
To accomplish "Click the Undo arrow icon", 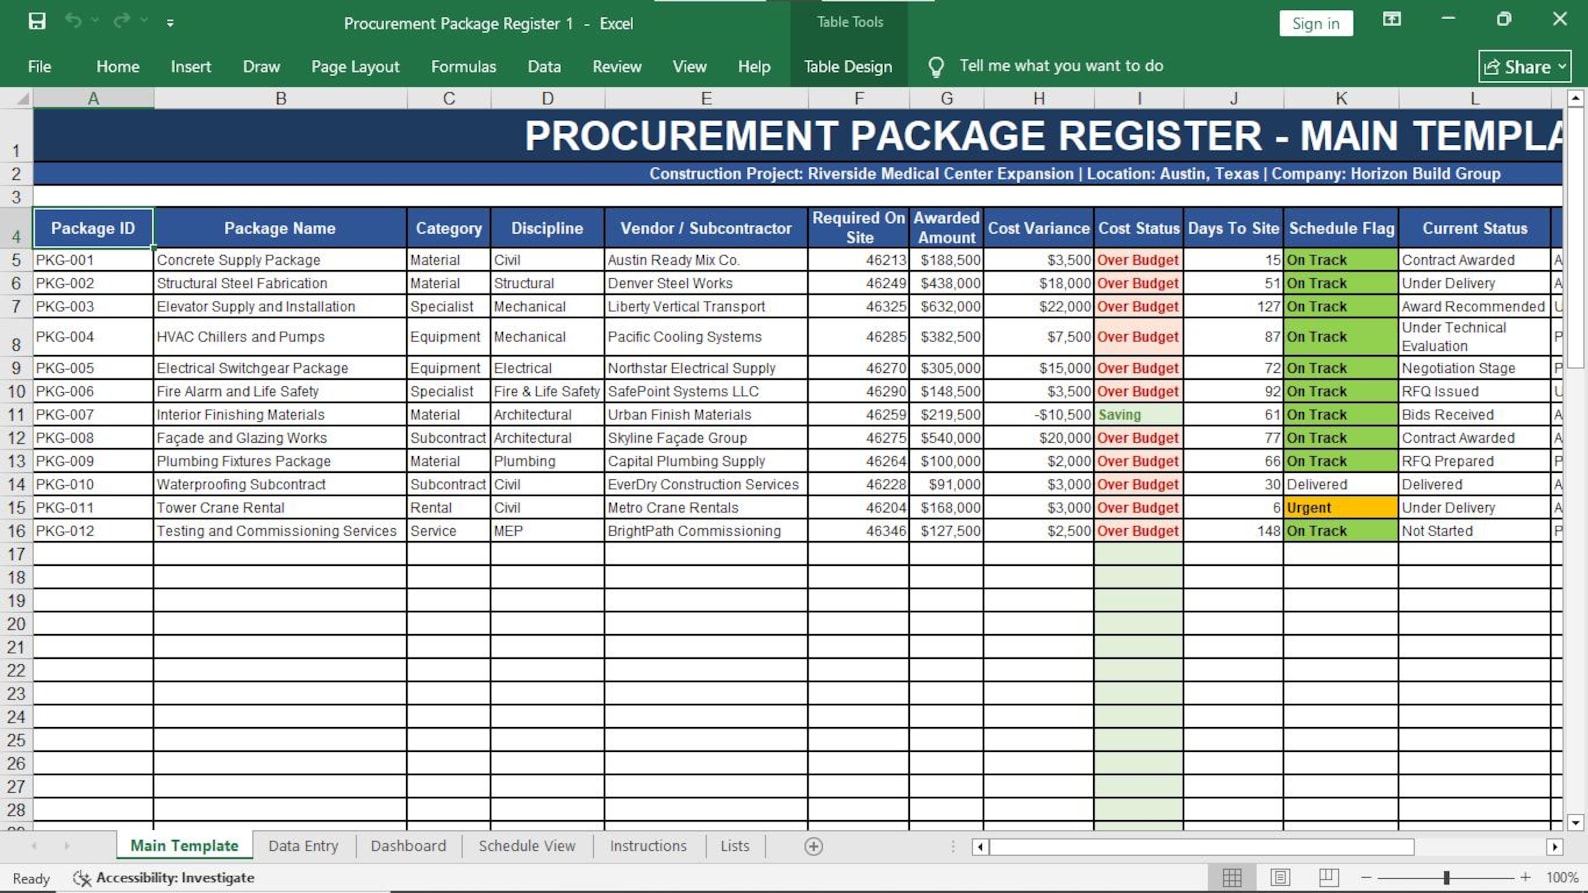I will [x=73, y=21].
